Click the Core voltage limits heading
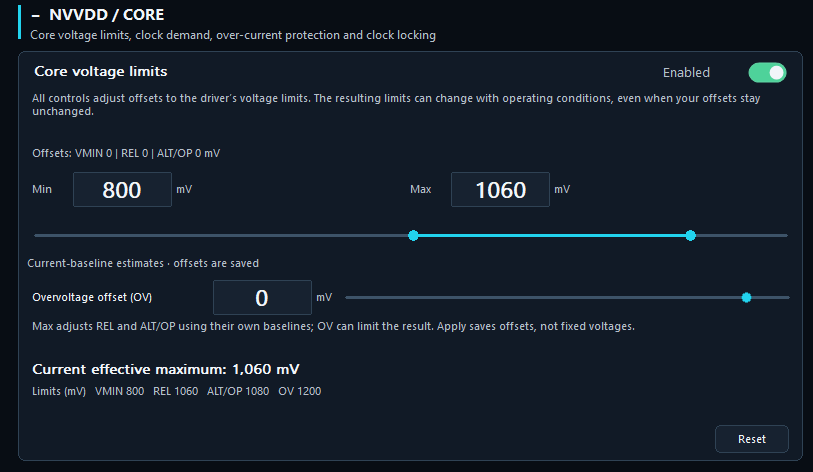The width and height of the screenshot is (813, 472). click(x=101, y=72)
